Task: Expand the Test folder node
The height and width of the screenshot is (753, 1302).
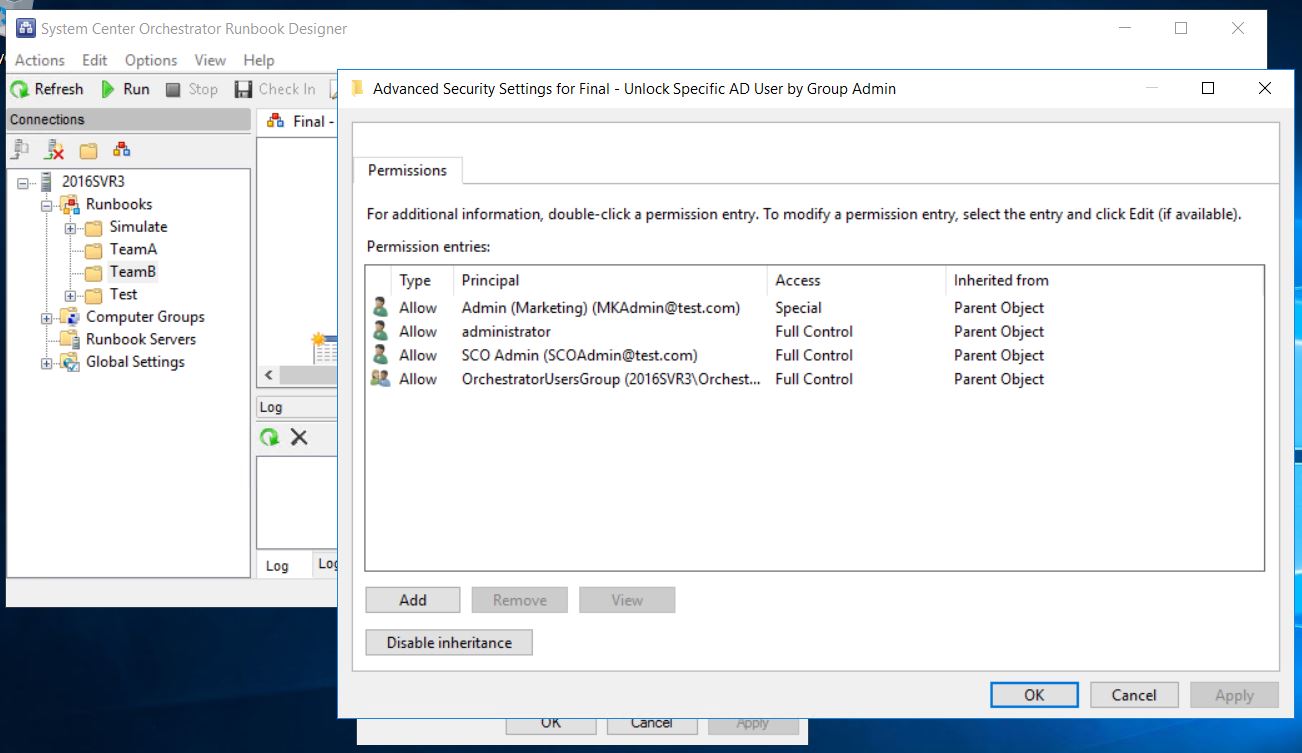Action: pos(70,295)
